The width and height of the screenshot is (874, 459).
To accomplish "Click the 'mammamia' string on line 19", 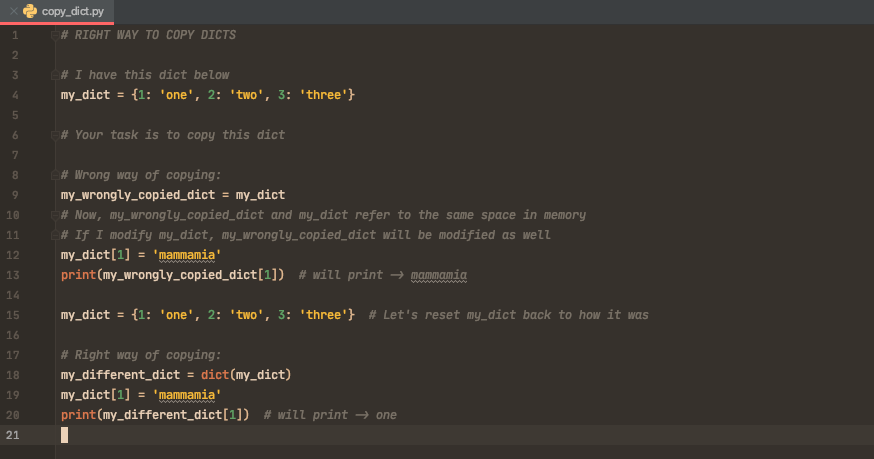I will tap(187, 395).
